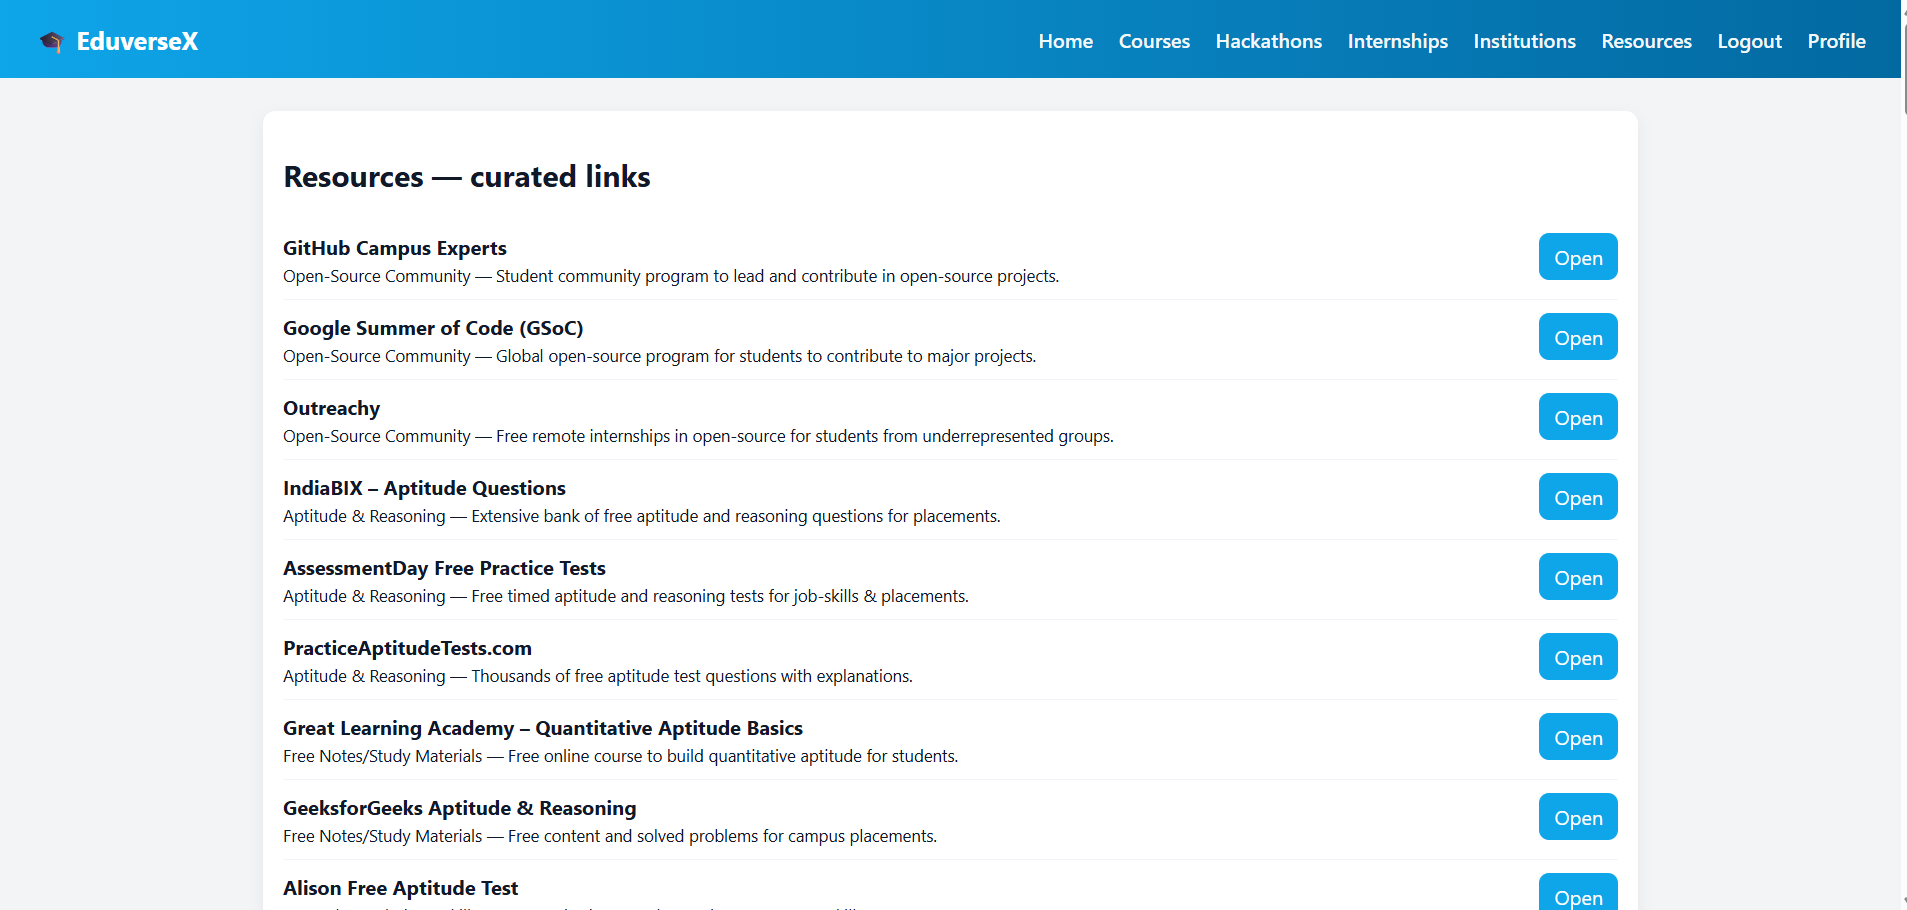The width and height of the screenshot is (1907, 910).
Task: Click the description about leading open-source projects
Action: pyautogui.click(x=671, y=276)
